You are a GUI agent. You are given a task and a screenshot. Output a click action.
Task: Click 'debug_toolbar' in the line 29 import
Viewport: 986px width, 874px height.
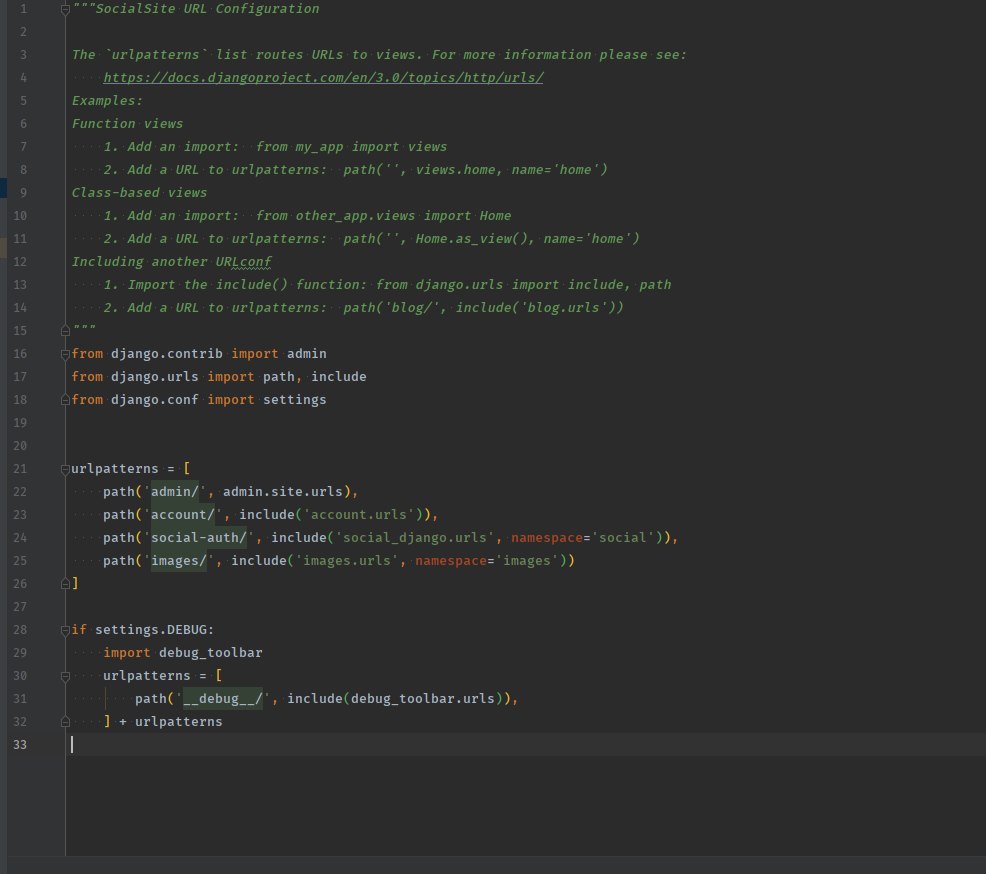pyautogui.click(x=211, y=653)
